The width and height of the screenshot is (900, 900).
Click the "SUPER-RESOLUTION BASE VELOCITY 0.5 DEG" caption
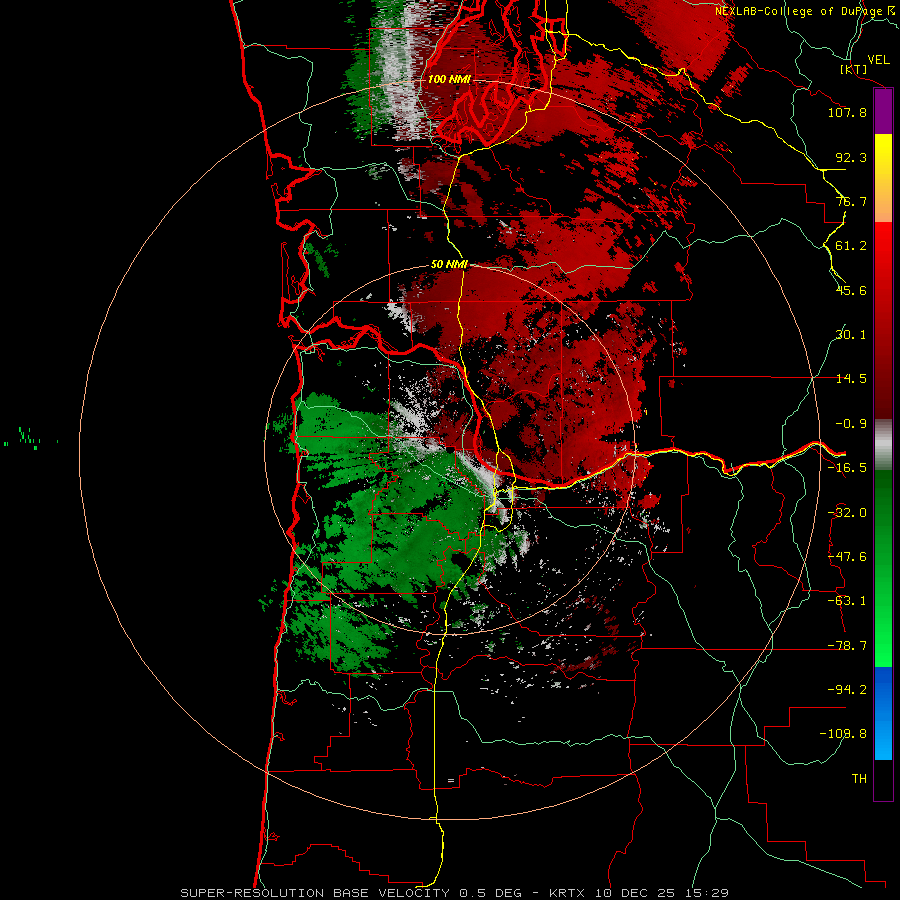pyautogui.click(x=351, y=893)
